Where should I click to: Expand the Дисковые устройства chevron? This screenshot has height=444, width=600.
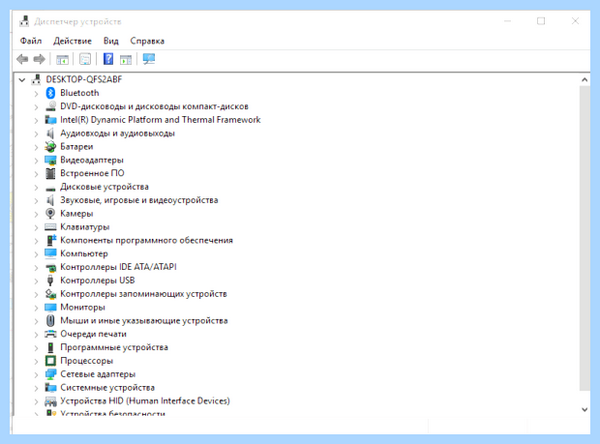tap(36, 187)
